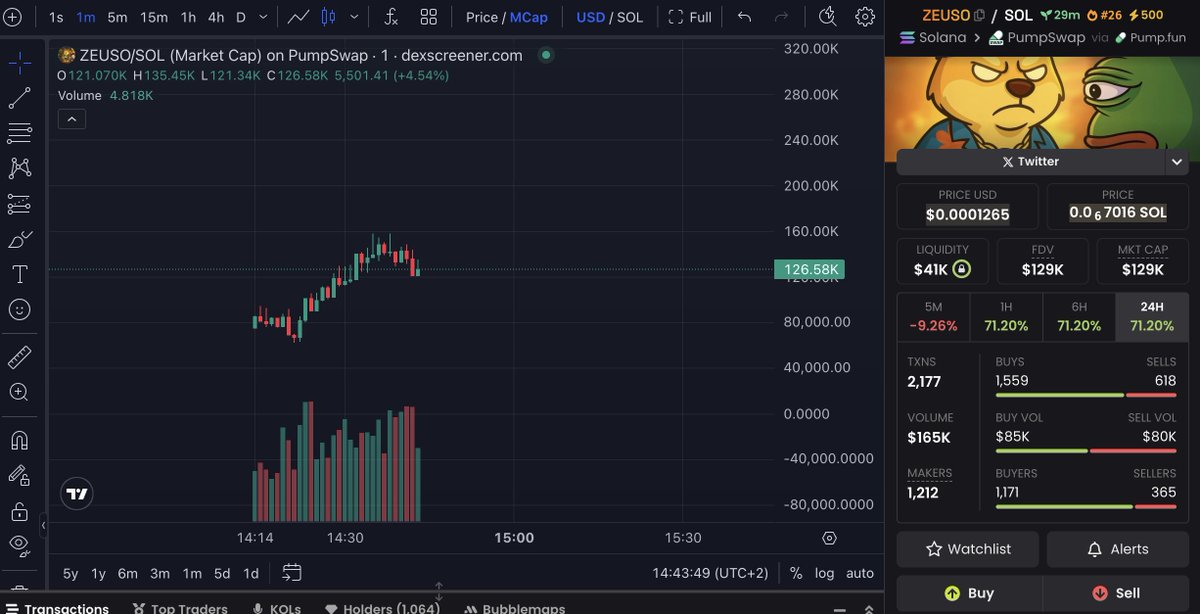Click the buy vol versus sell vol bar
The height and width of the screenshot is (614, 1200).
click(1086, 451)
